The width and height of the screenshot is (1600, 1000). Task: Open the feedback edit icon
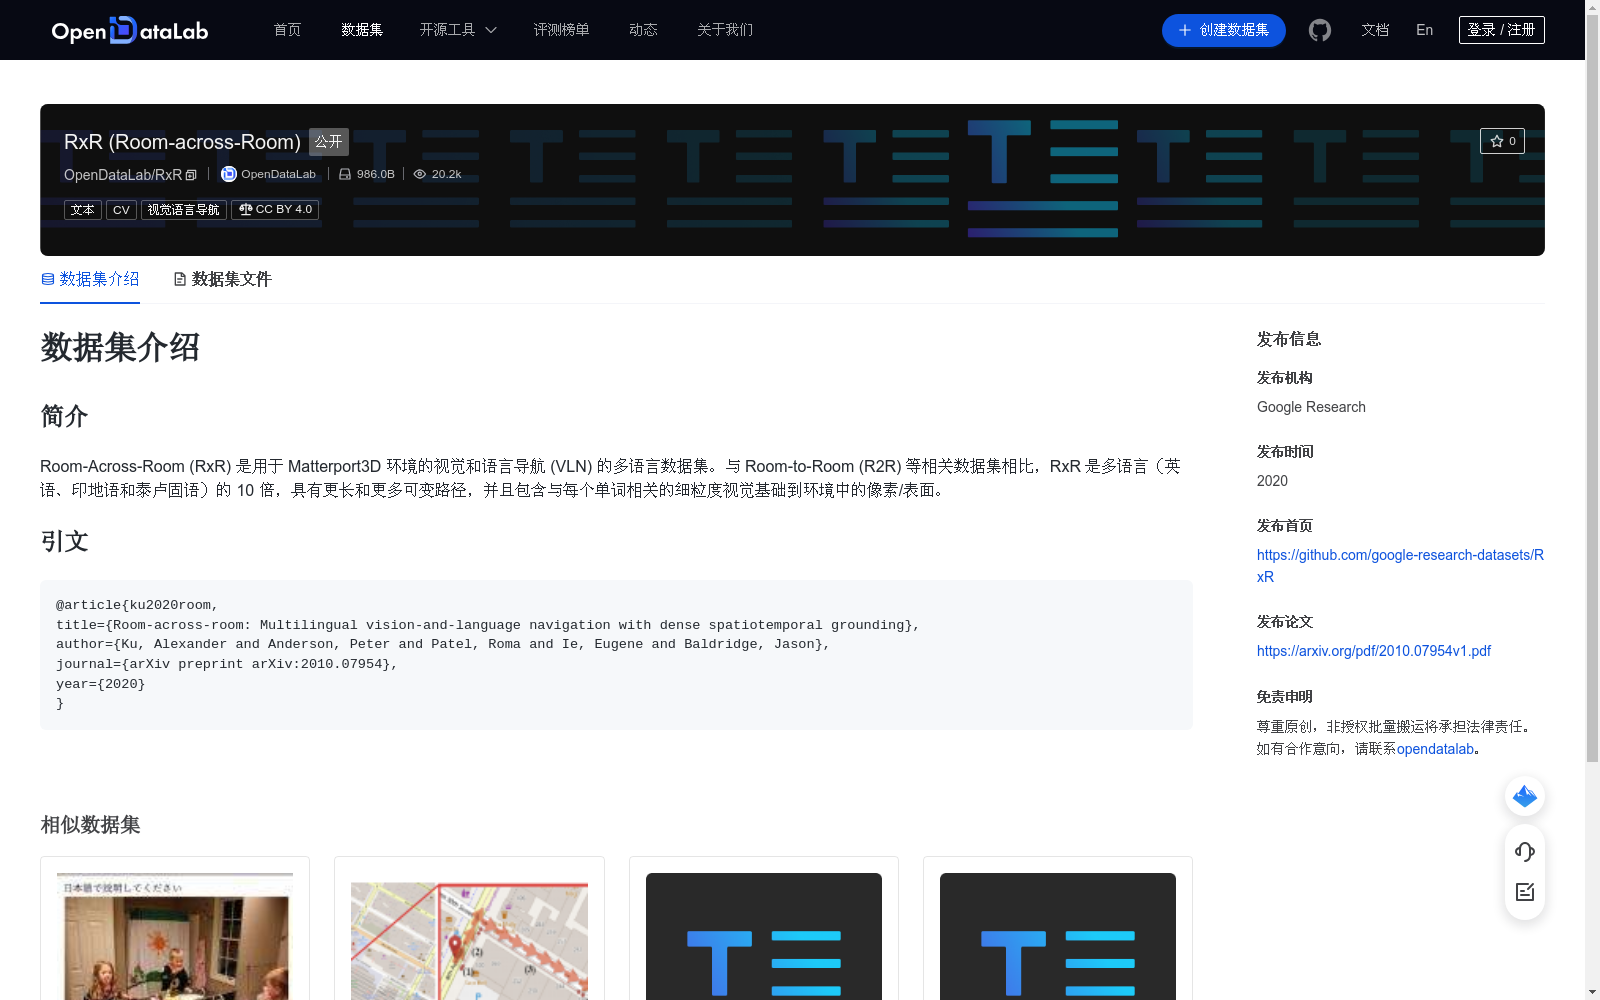(x=1524, y=892)
